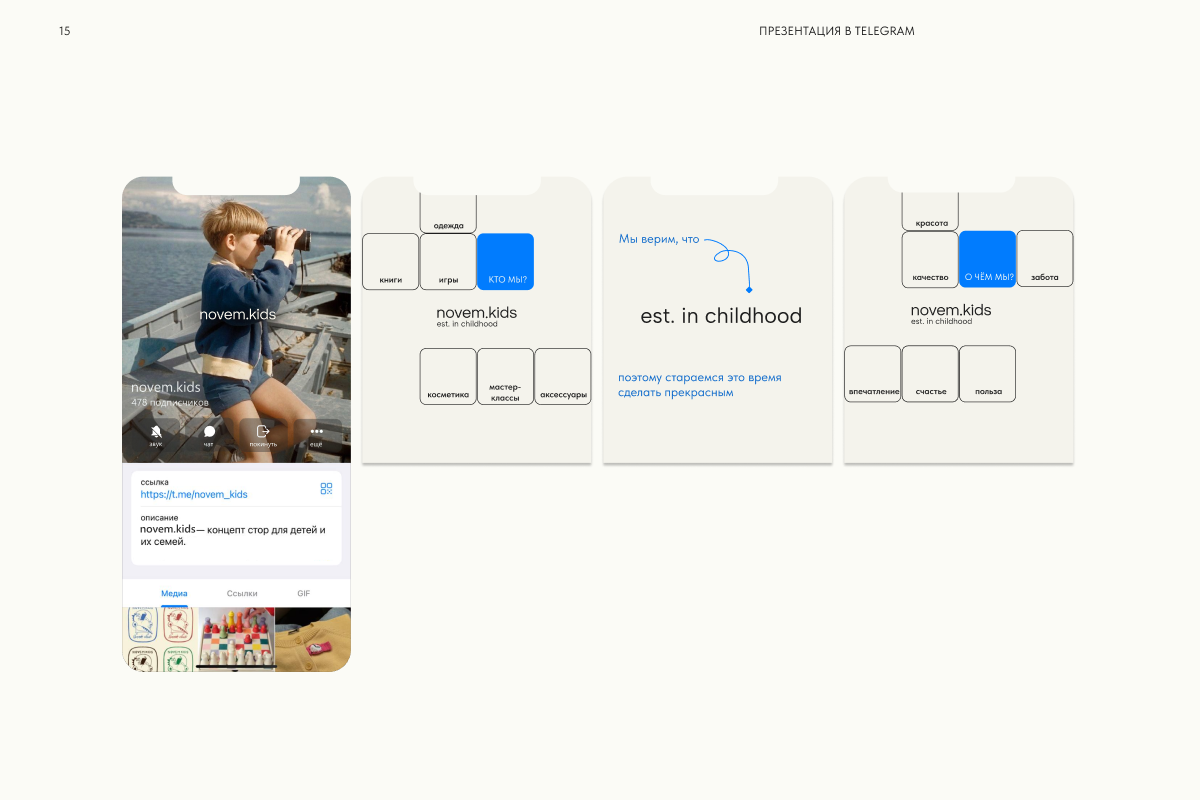This screenshot has width=1200, height=800.
Task: Click the 'ПРЕЗЕНТАЦИЯ В TELEGRAM' header
Action: click(x=837, y=31)
